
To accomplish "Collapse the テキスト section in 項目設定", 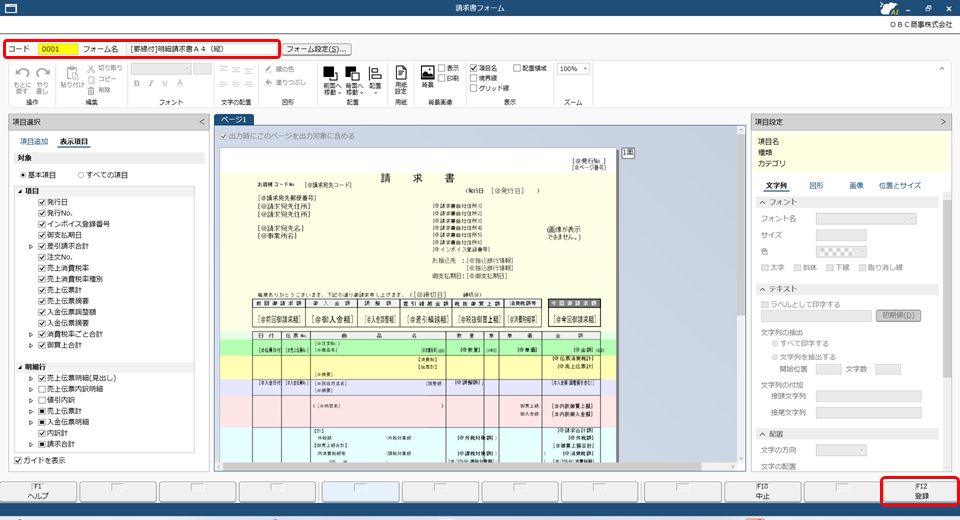I will coord(762,289).
